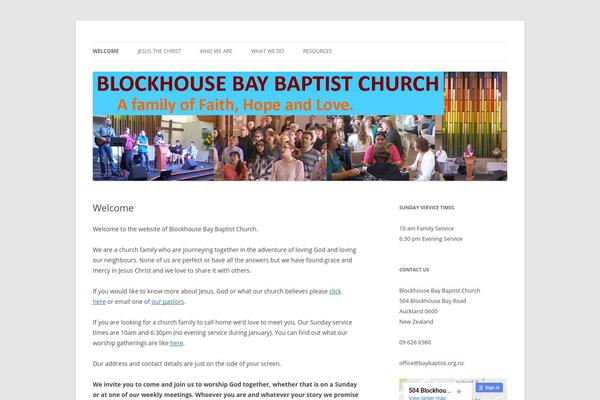Viewport: 600px width, 400px height.
Task: Click the phone number 09 626 6980
Action: click(415, 342)
